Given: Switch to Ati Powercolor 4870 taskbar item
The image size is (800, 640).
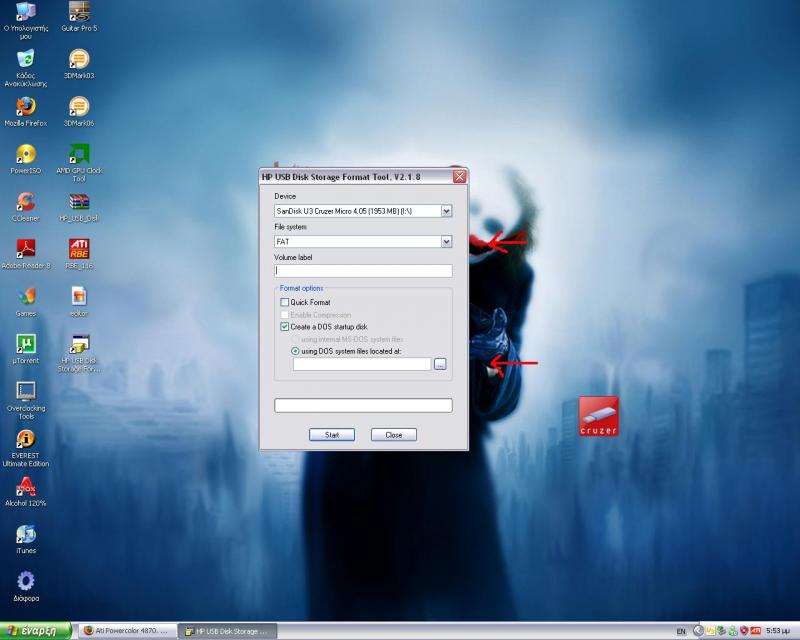Looking at the screenshot, I should [127, 631].
